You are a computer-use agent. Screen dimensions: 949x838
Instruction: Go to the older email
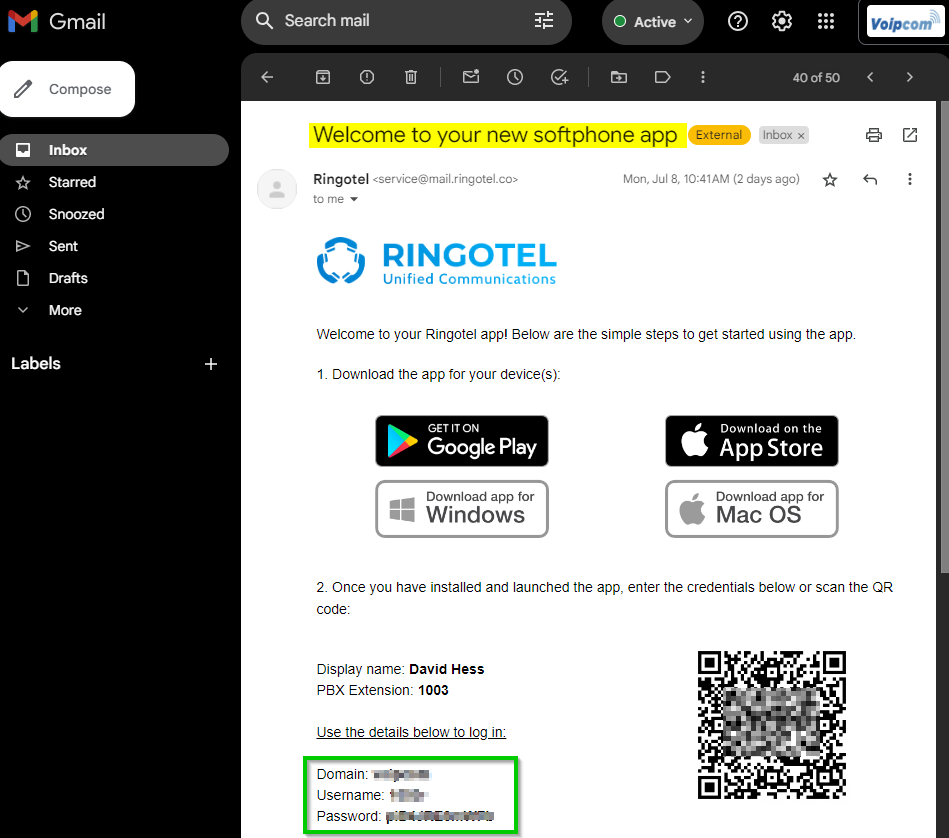point(910,77)
